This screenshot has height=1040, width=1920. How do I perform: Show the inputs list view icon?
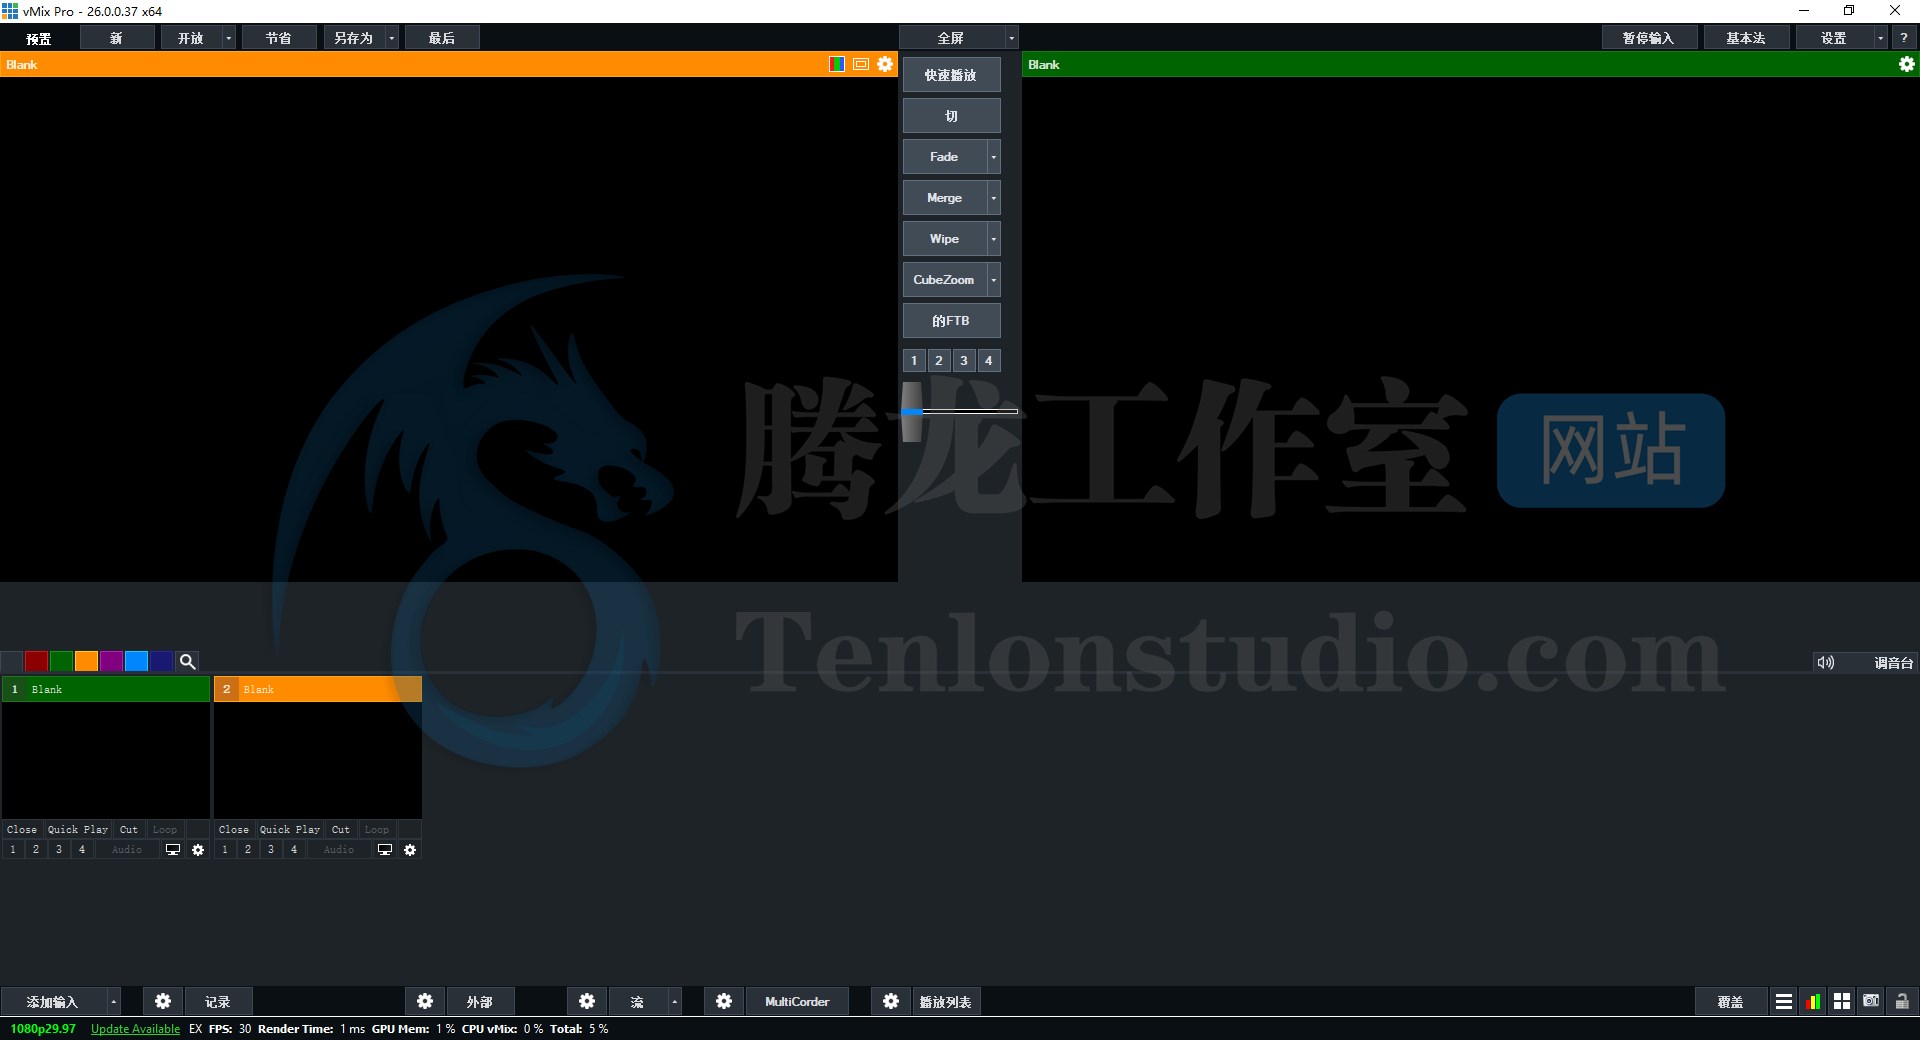(x=1784, y=1001)
